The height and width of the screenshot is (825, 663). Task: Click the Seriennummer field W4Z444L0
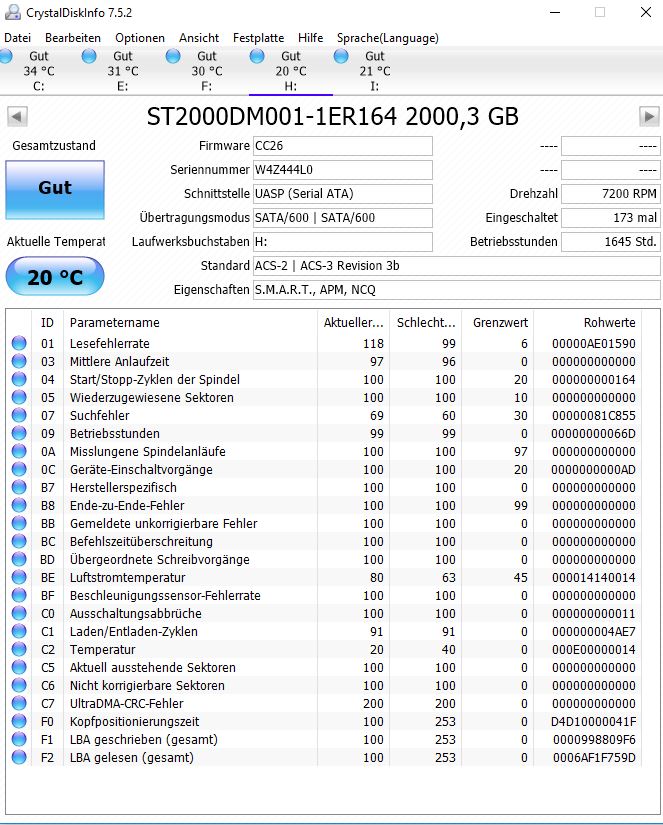(x=343, y=169)
